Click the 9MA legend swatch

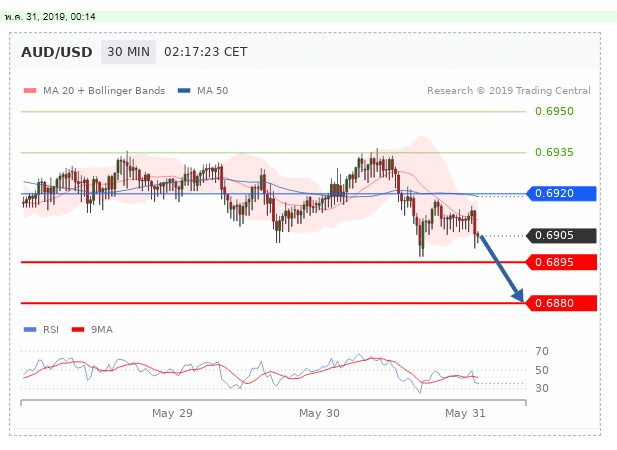point(78,330)
